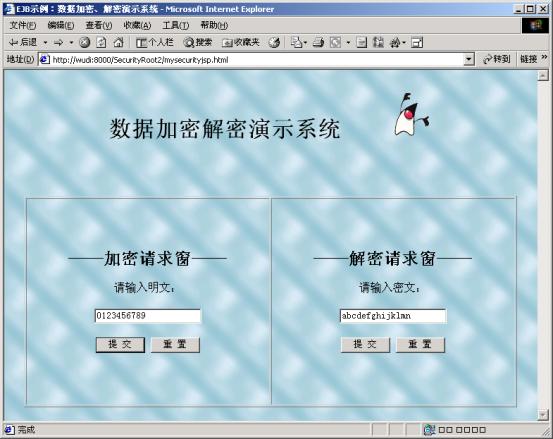This screenshot has height=439, width=553.
Task: Open the edit icon's dropdown arrow
Action: [x=348, y=43]
